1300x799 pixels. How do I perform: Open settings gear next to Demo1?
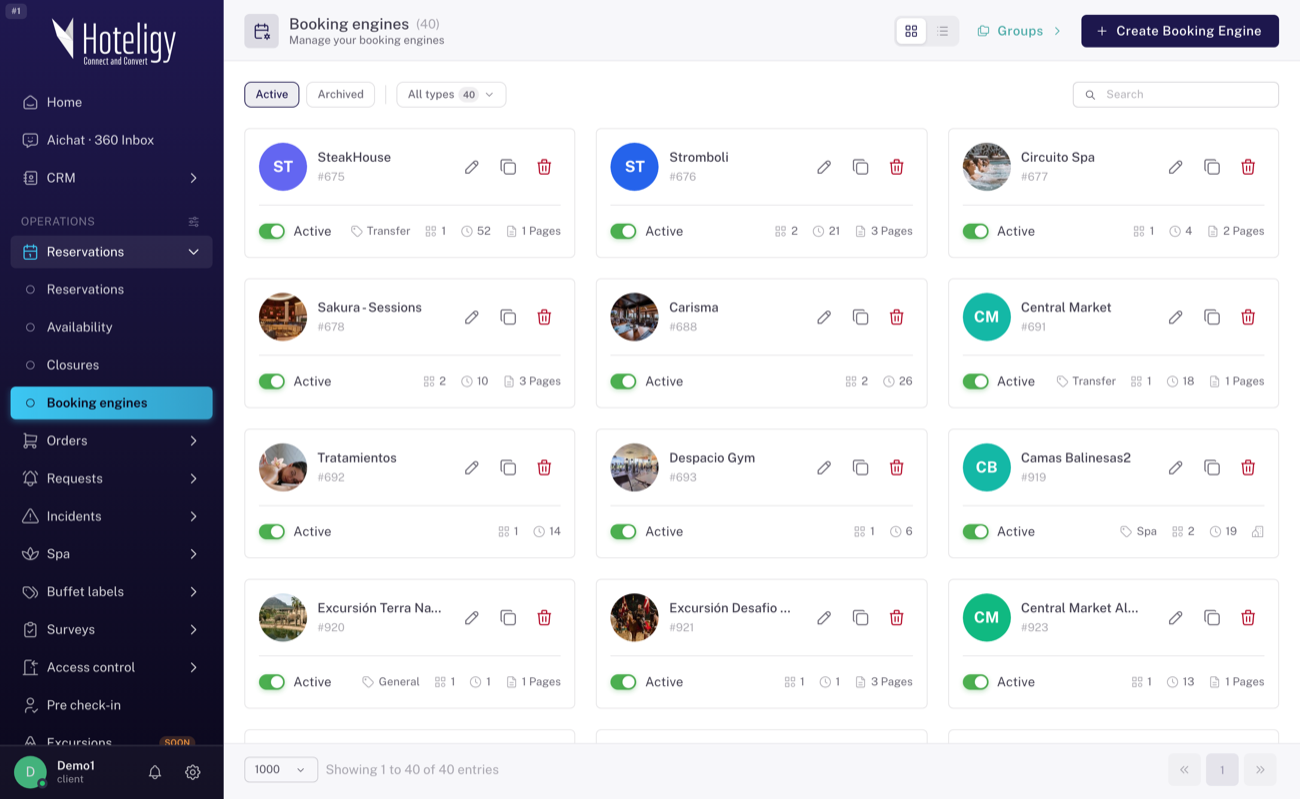tap(193, 772)
